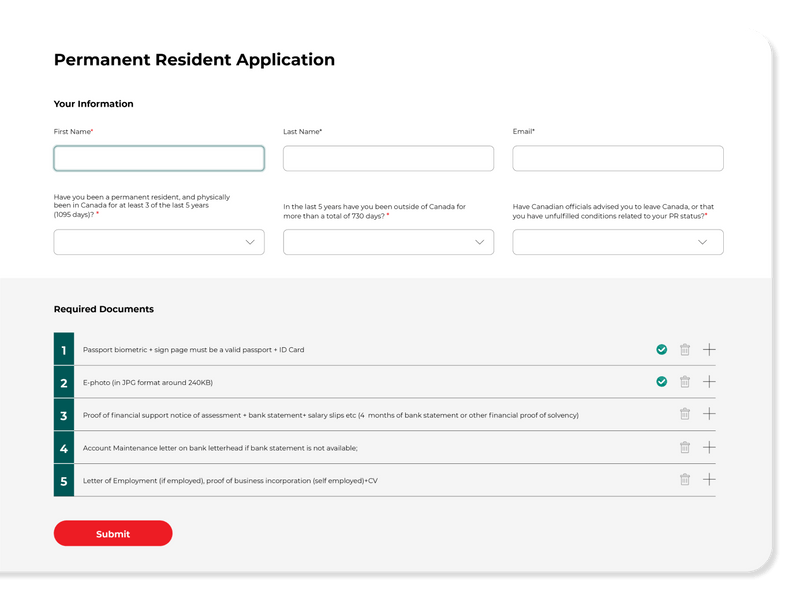Screen dimensions: 800x600
Task: Toggle green checkmark on Passport biometric row
Action: coord(661,350)
